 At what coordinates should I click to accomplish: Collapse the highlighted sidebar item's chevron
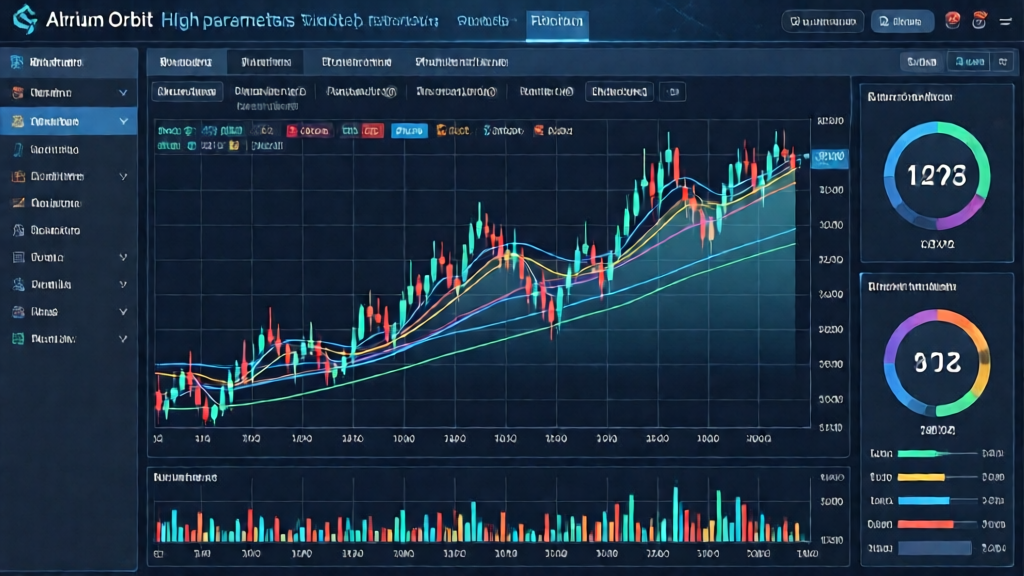point(123,121)
